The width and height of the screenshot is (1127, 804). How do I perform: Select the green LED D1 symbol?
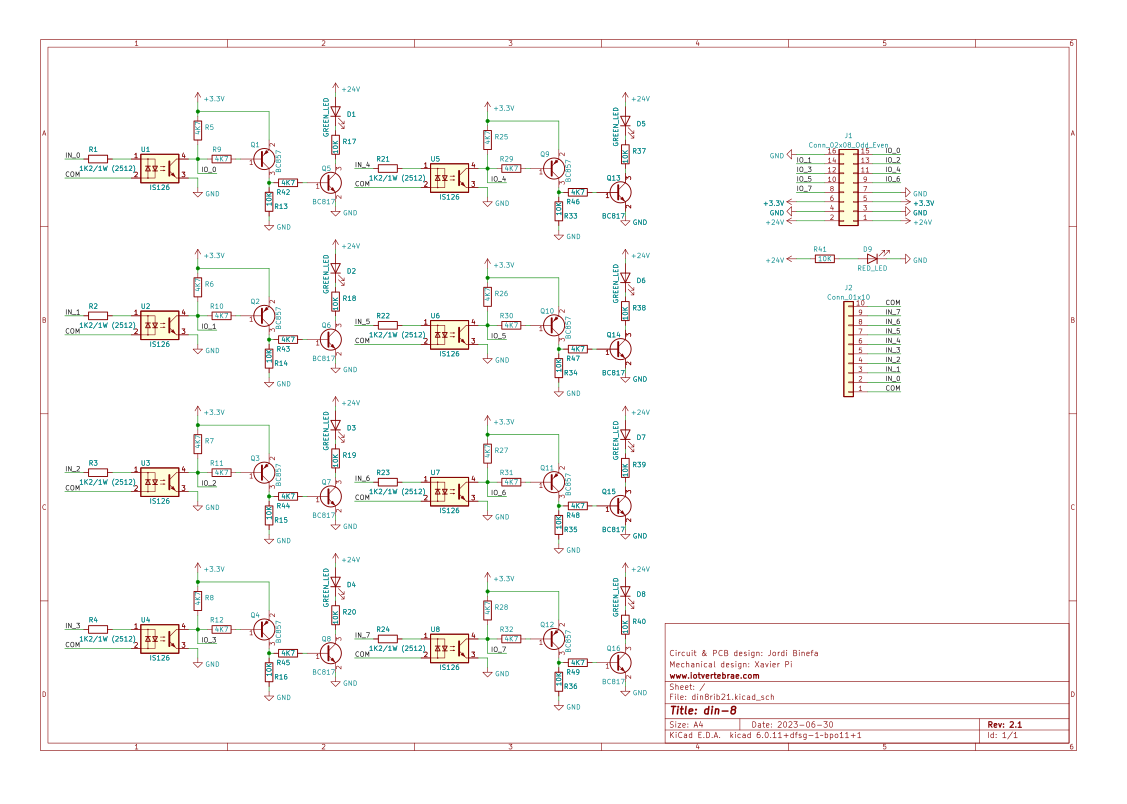[x=335, y=113]
